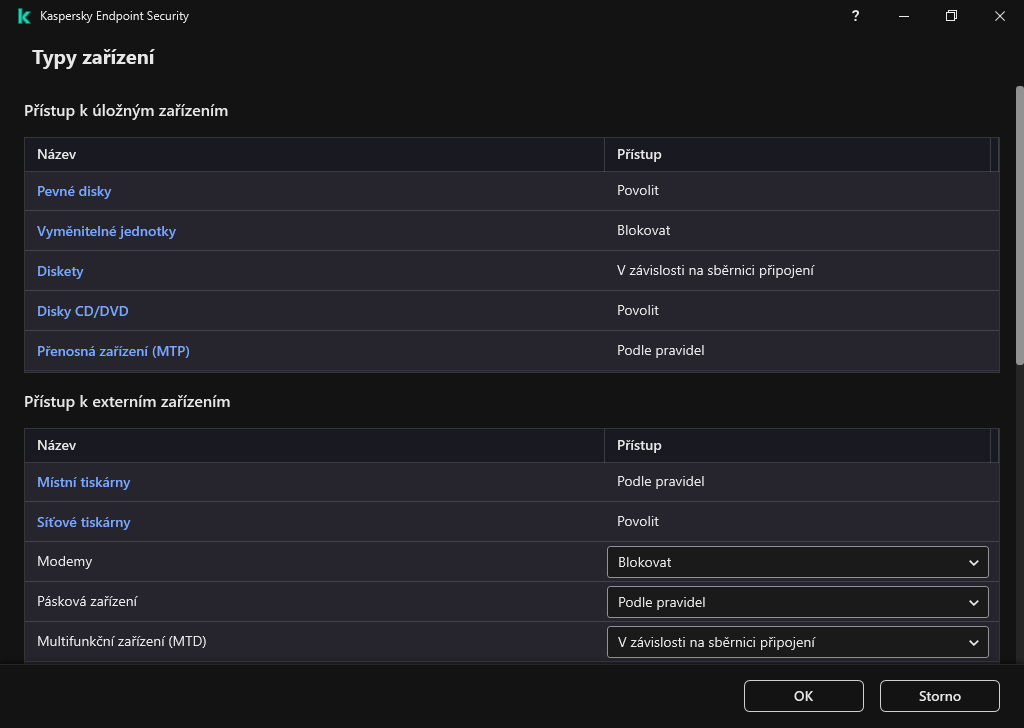Open the Disky CD/DVD settings link

click(82, 310)
